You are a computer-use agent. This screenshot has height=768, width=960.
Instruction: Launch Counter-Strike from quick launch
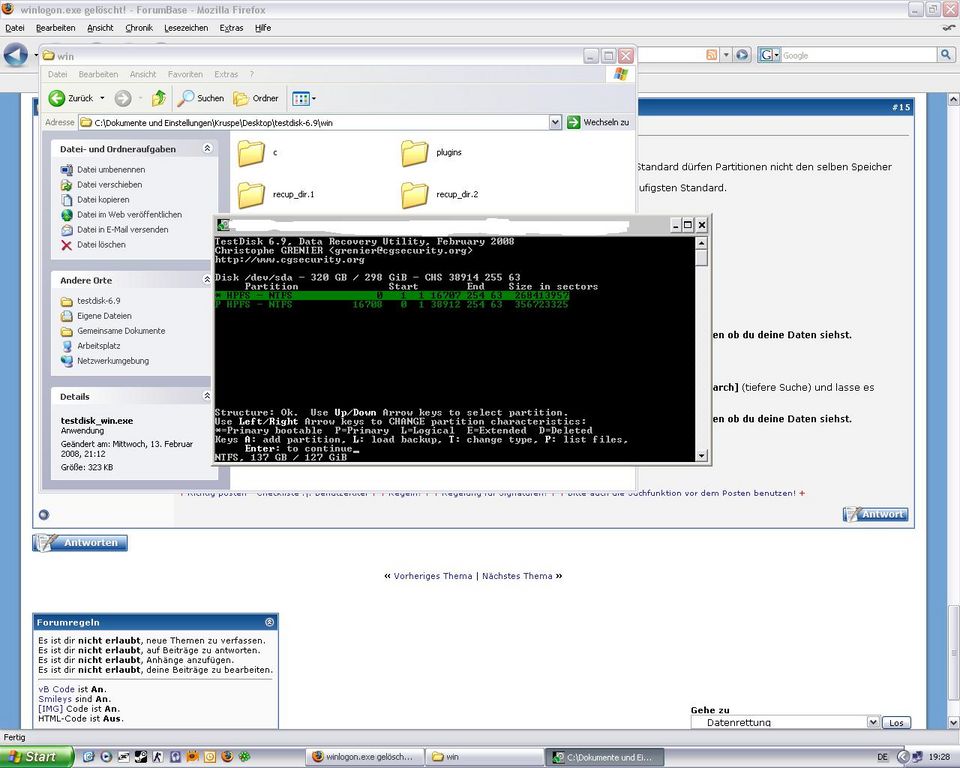point(158,757)
